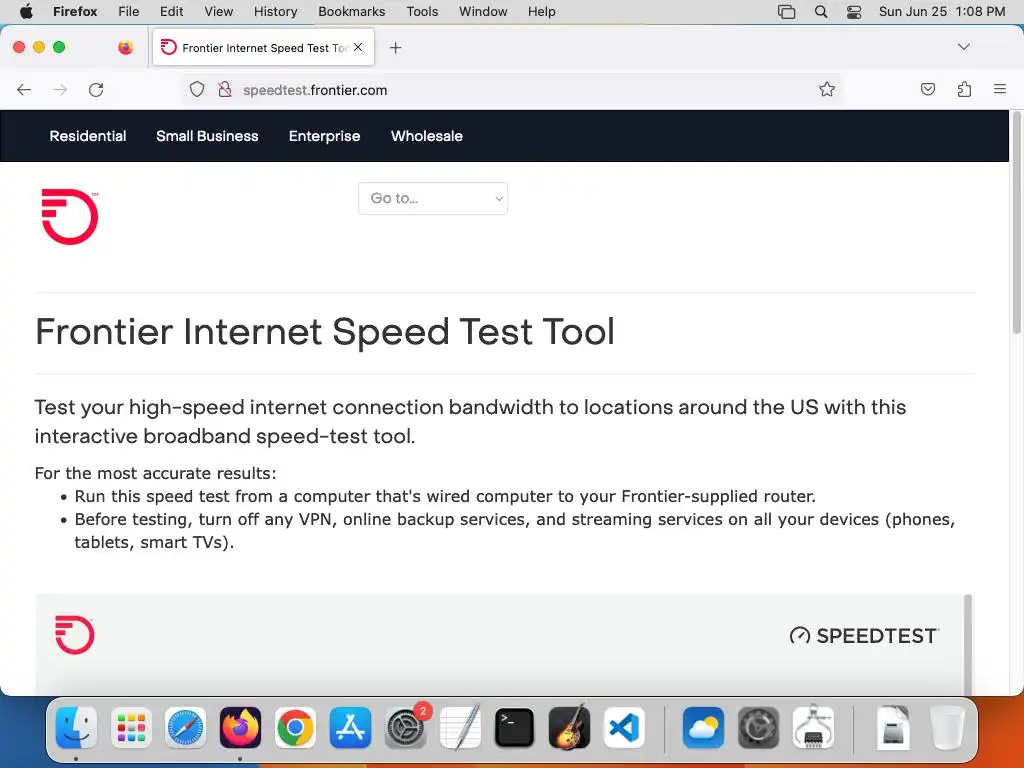Open the Edit menu
This screenshot has width=1024, height=768.
171,12
